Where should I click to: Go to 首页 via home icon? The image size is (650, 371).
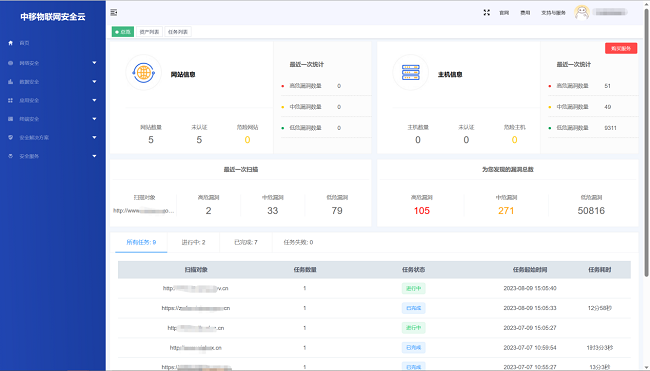pyautogui.click(x=10, y=43)
